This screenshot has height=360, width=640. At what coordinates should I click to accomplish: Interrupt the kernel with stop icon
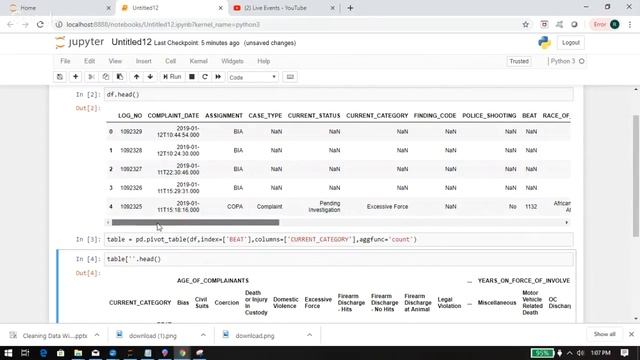coord(191,77)
